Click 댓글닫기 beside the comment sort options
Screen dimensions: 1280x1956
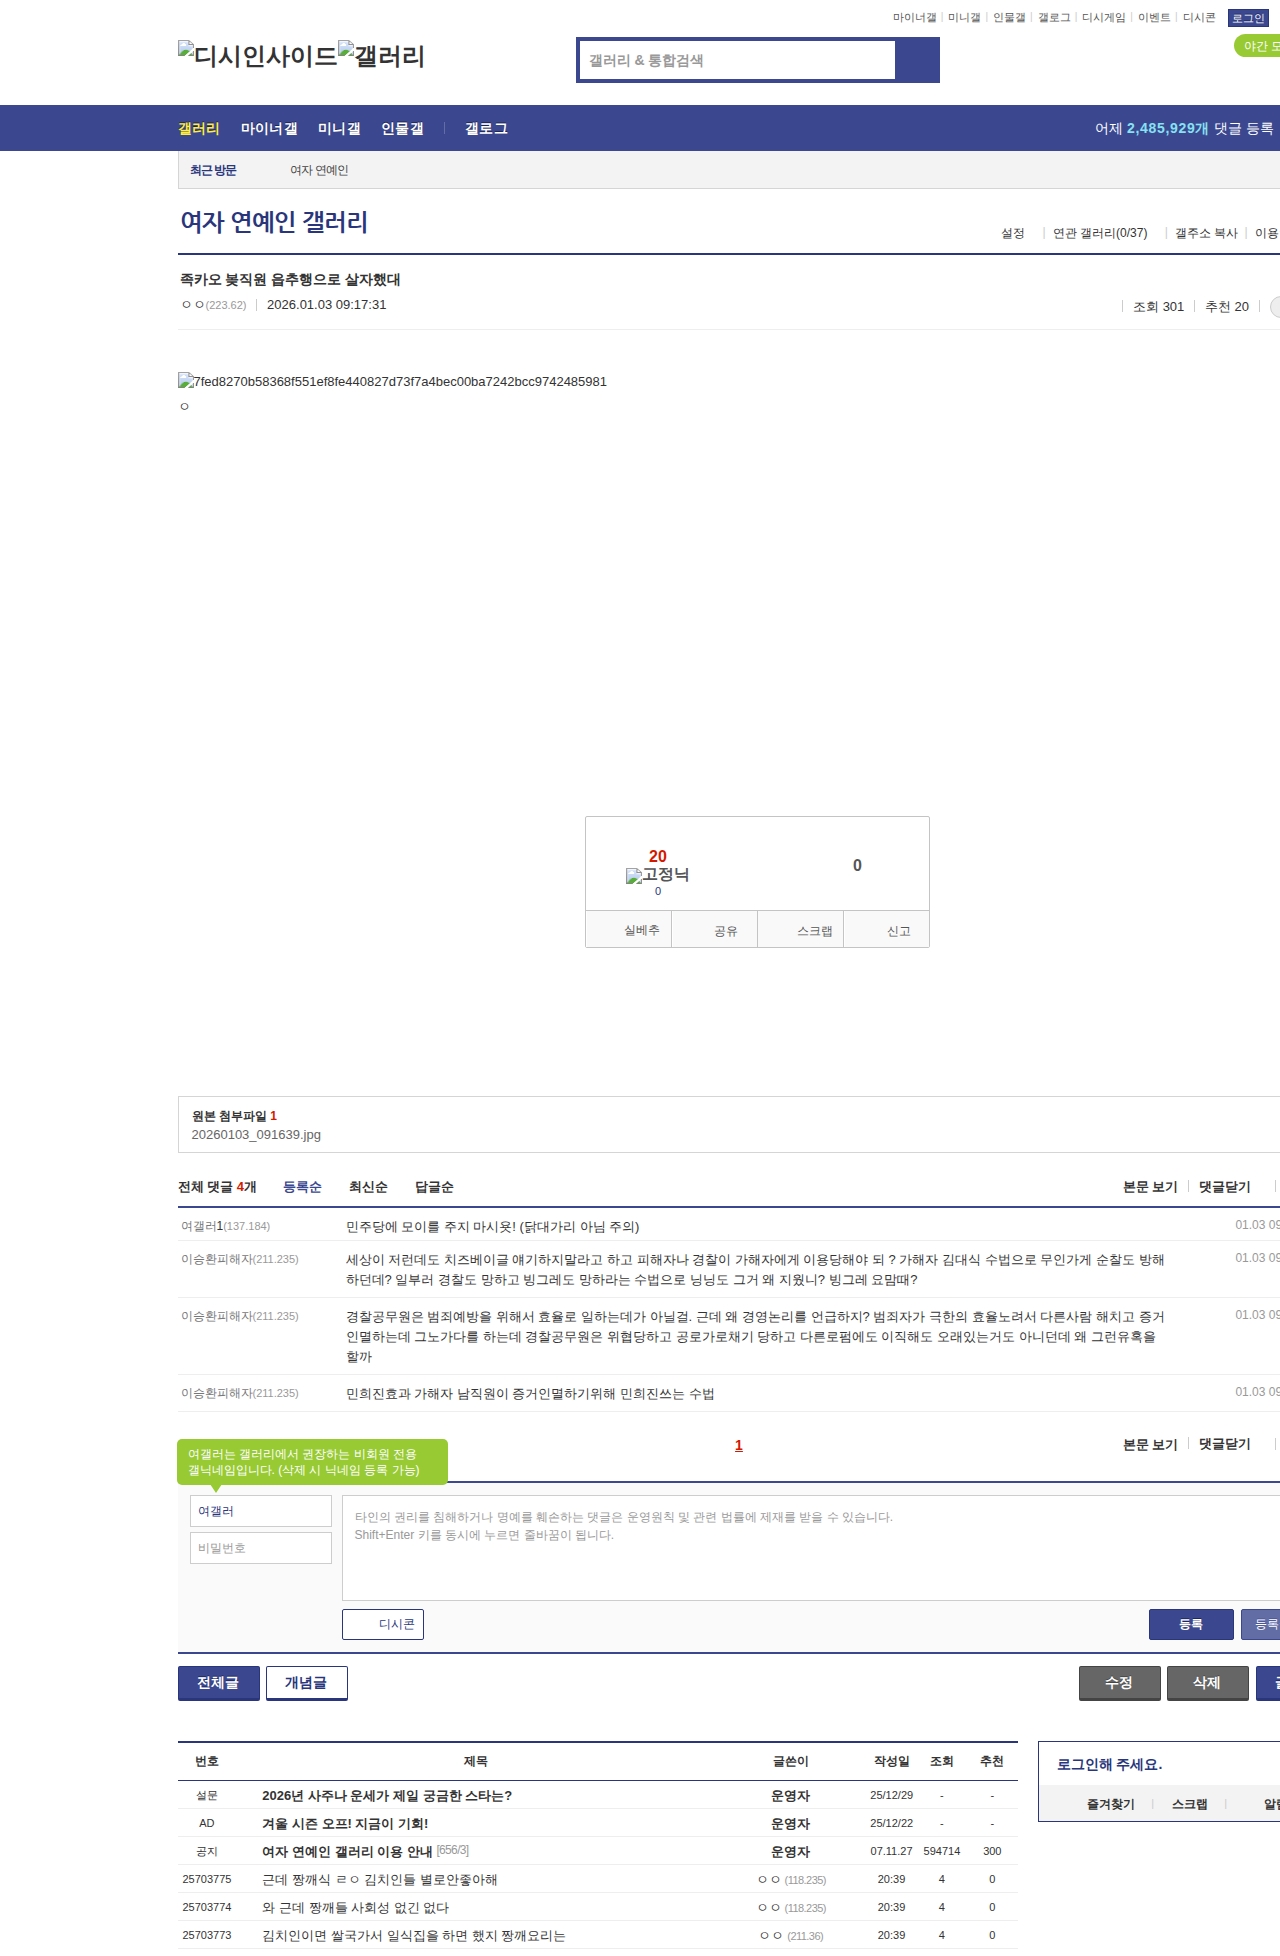(1225, 1187)
